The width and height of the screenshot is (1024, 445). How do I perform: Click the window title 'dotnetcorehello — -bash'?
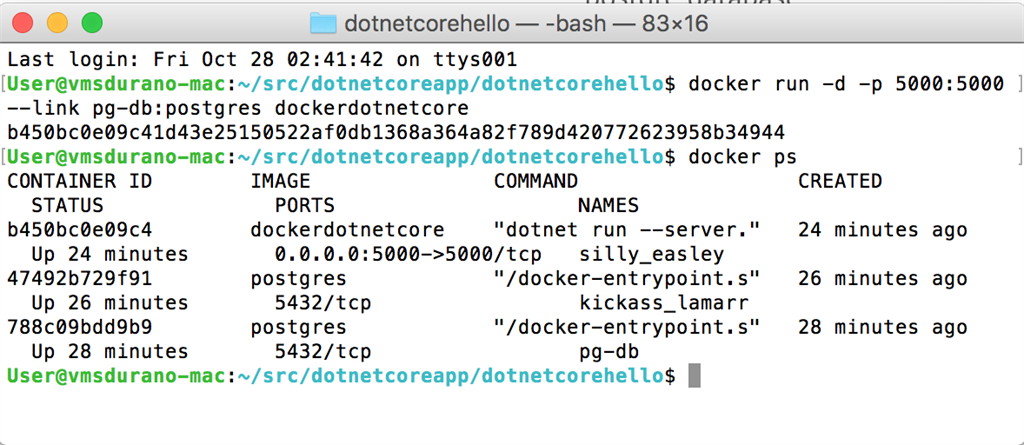tap(525, 23)
